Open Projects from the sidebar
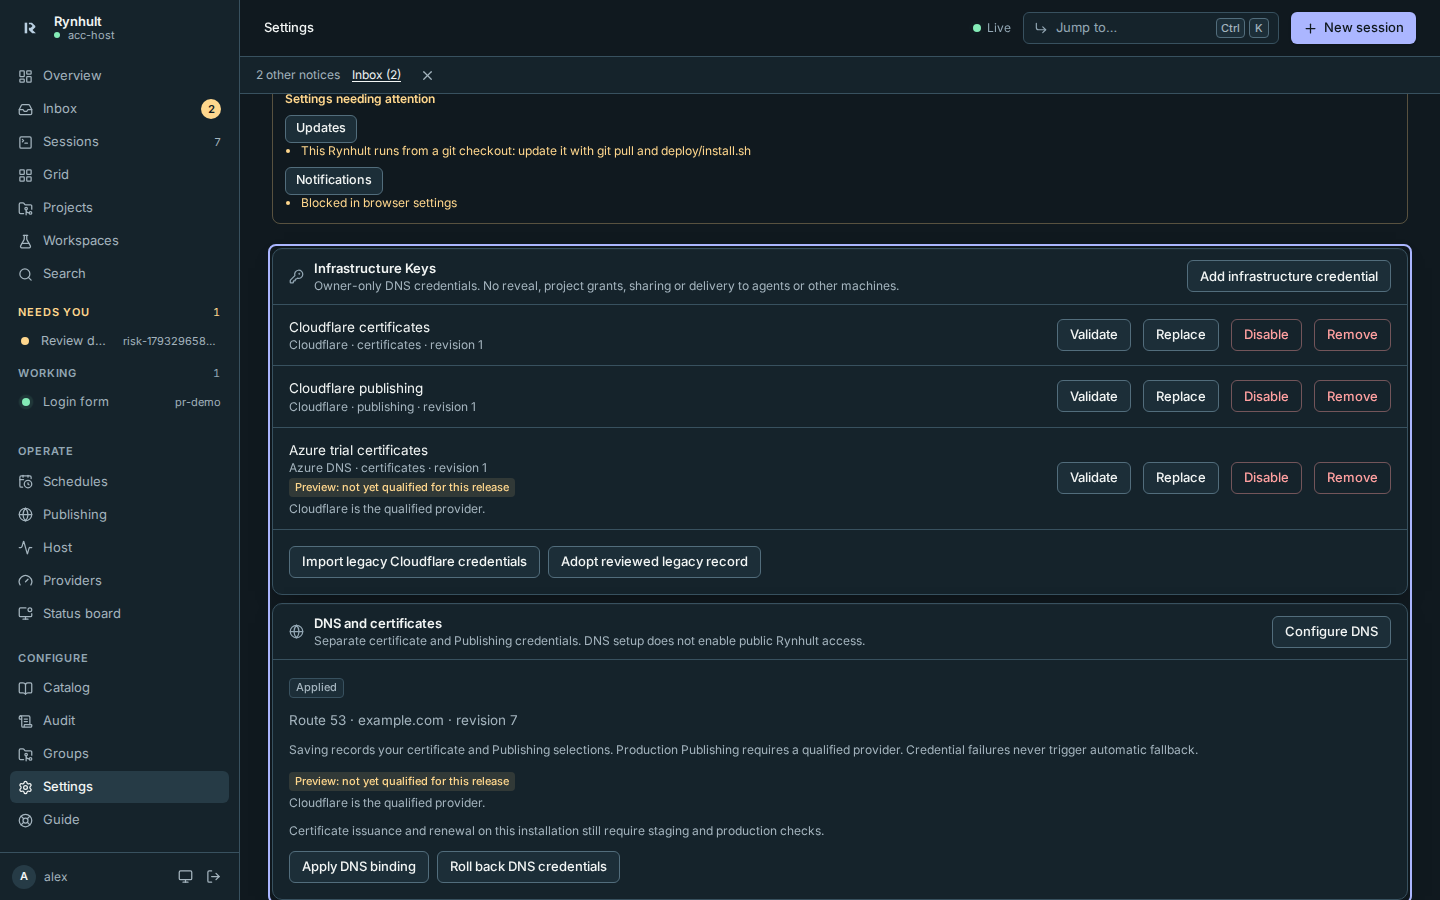 coord(119,208)
